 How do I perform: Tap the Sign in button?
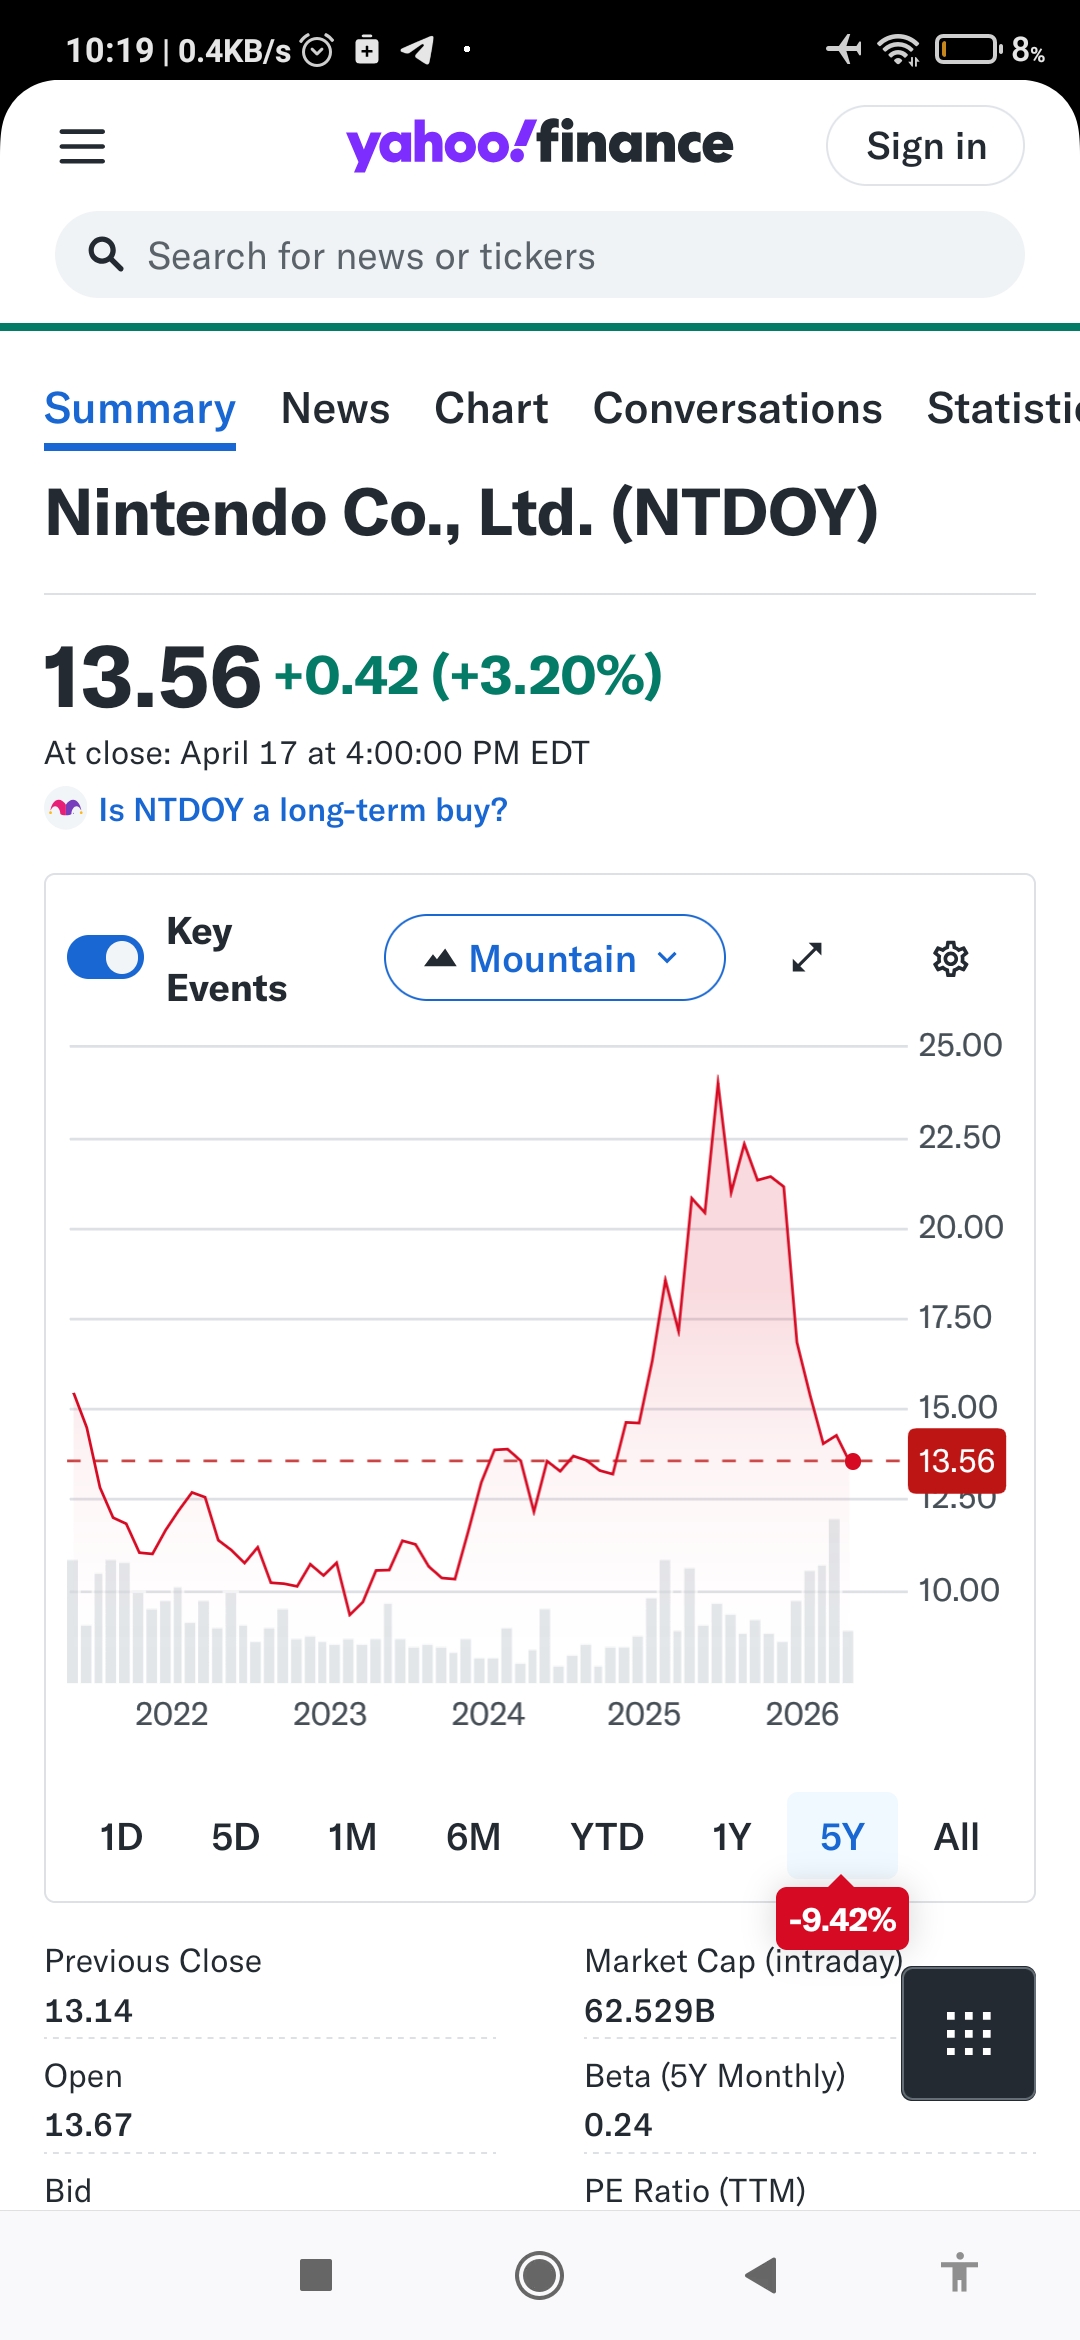click(x=925, y=146)
